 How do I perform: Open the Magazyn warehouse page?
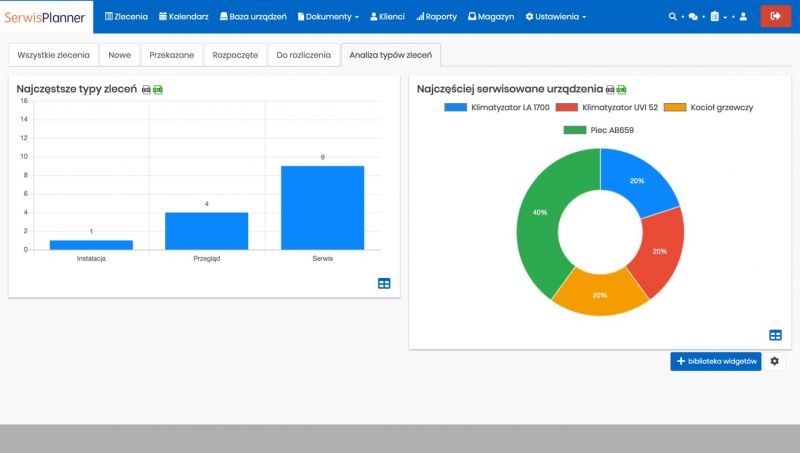(491, 16)
